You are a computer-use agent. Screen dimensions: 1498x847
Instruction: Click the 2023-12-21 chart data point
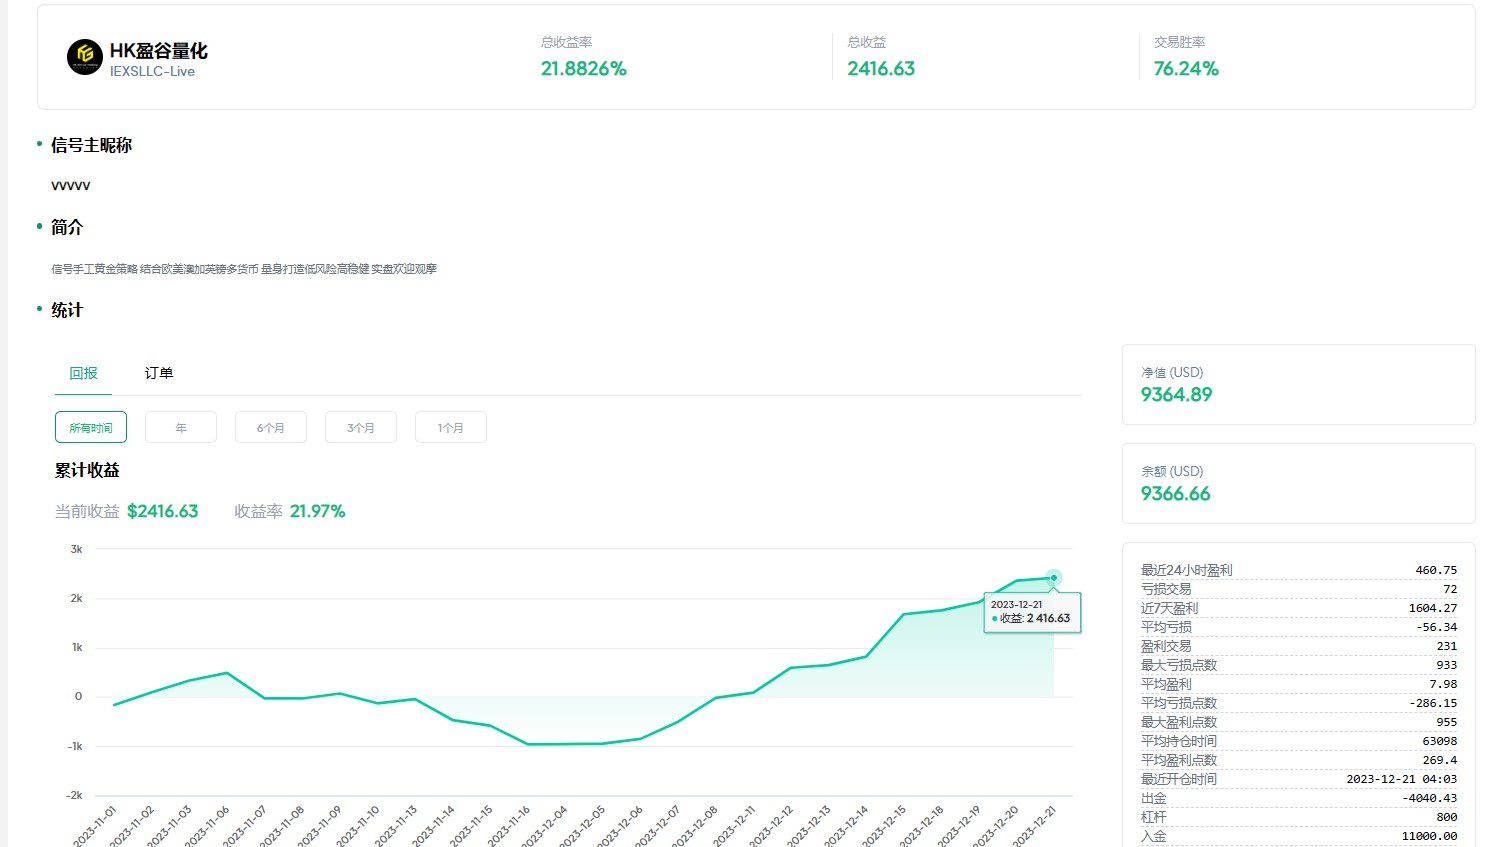coord(1053,578)
